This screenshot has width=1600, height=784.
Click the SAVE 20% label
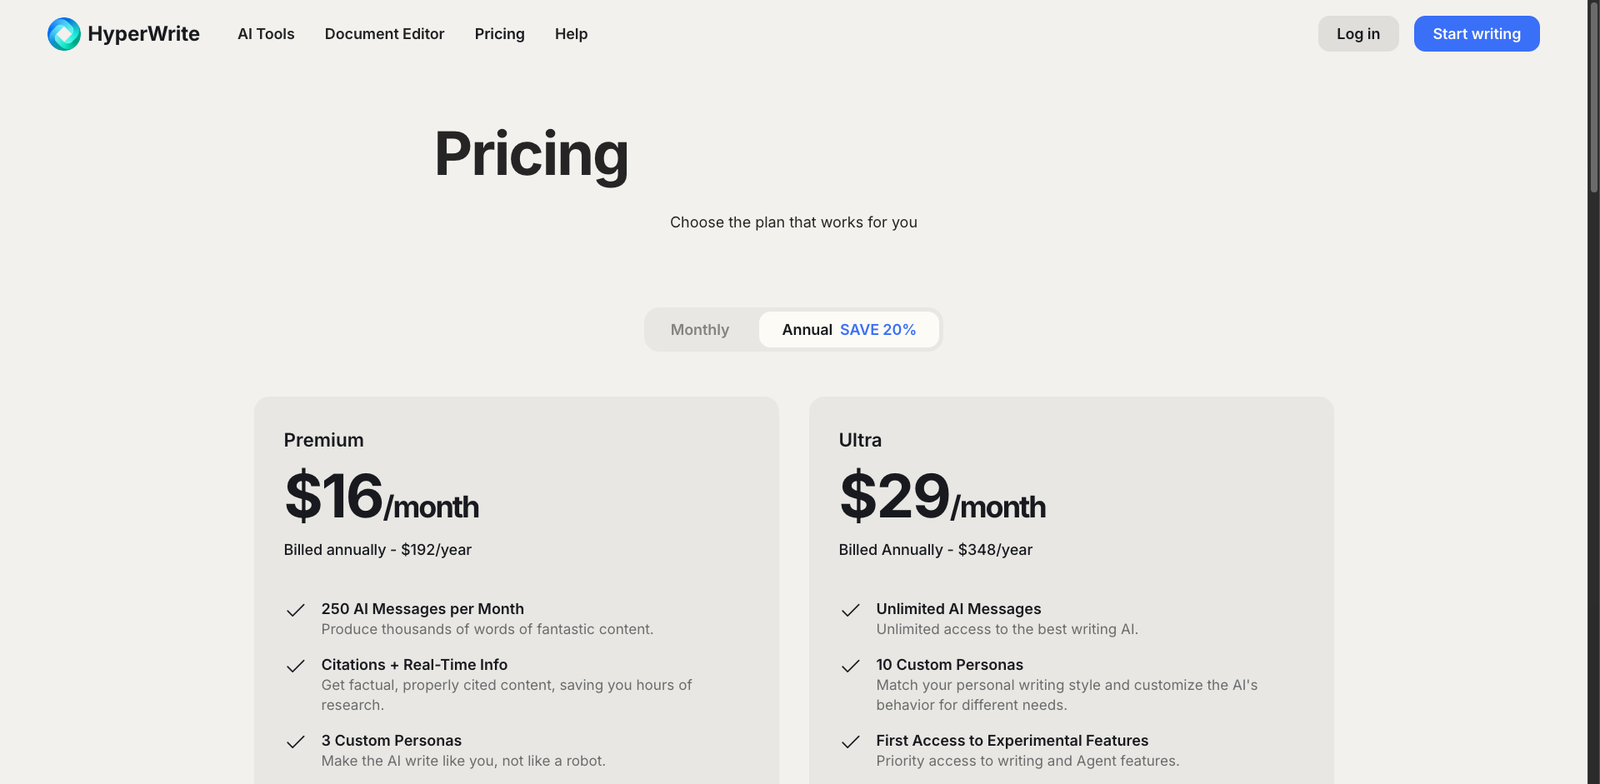(x=878, y=330)
